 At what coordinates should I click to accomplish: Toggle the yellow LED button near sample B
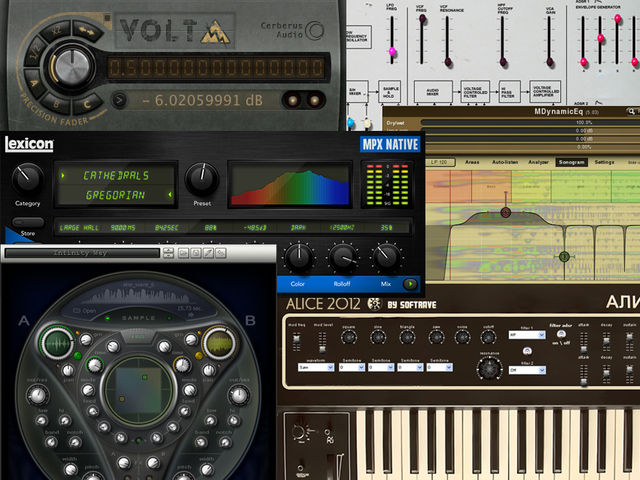(x=199, y=356)
